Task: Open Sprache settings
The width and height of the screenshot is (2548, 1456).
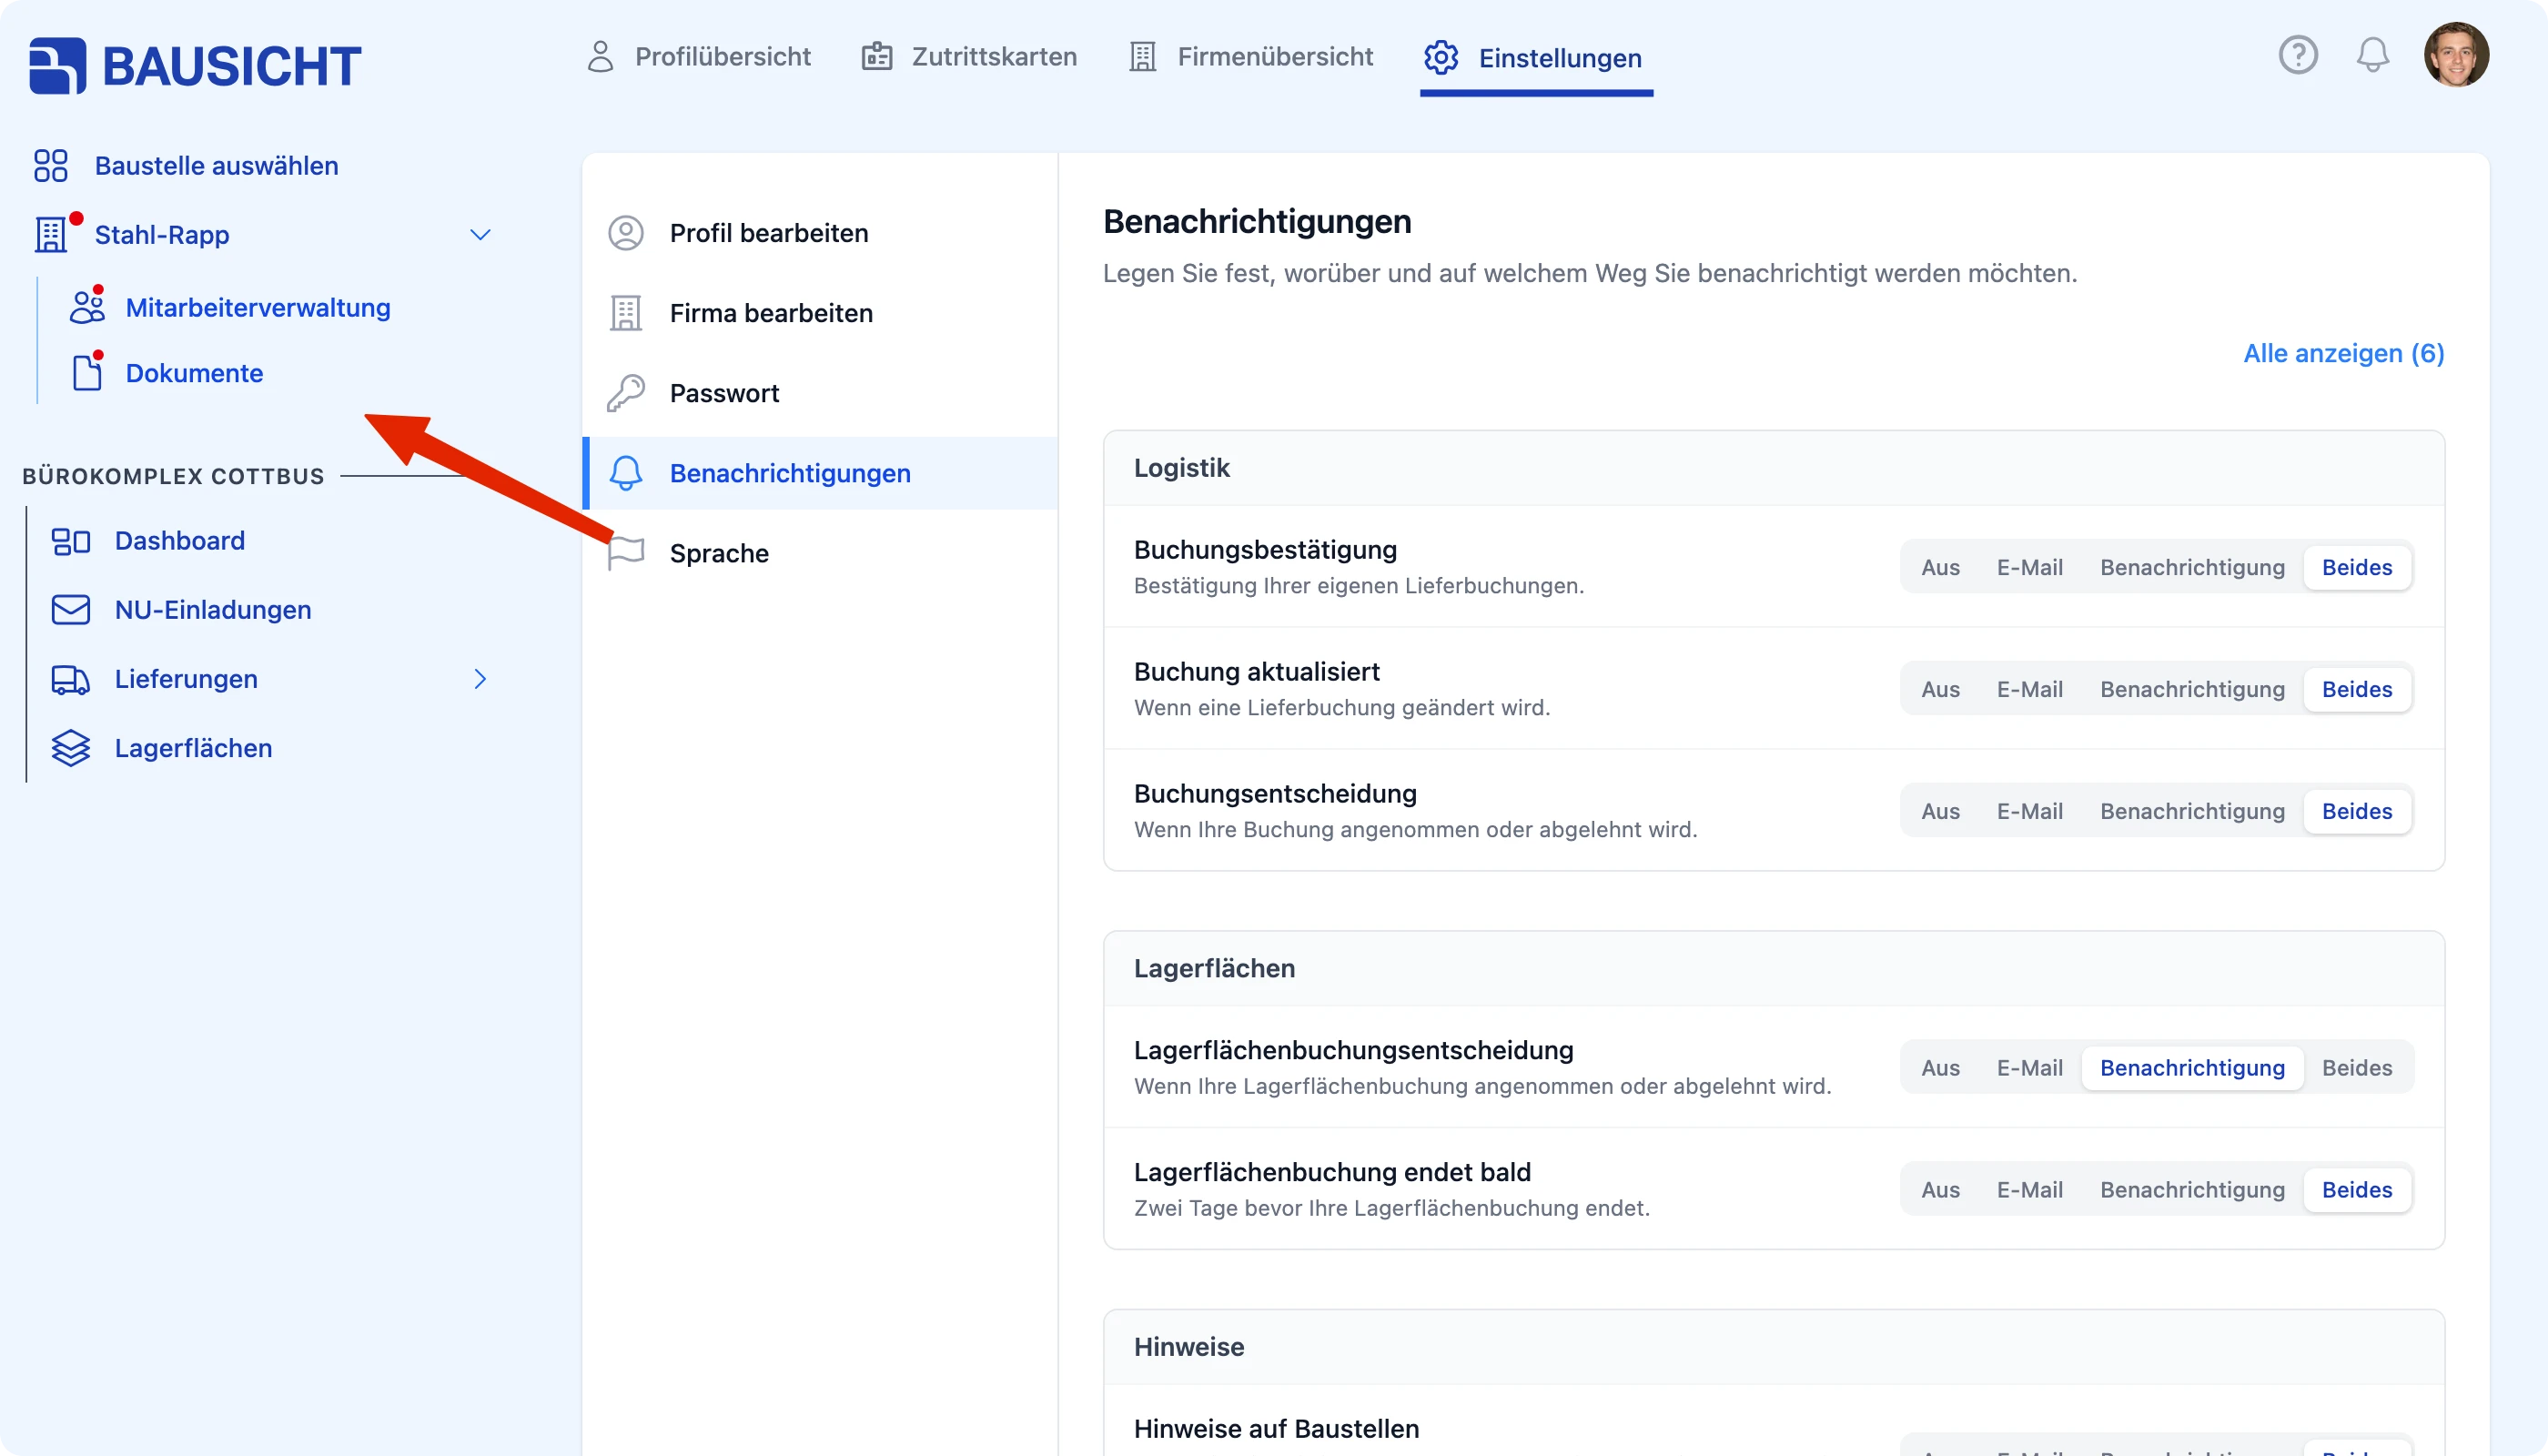Action: pyautogui.click(x=820, y=553)
